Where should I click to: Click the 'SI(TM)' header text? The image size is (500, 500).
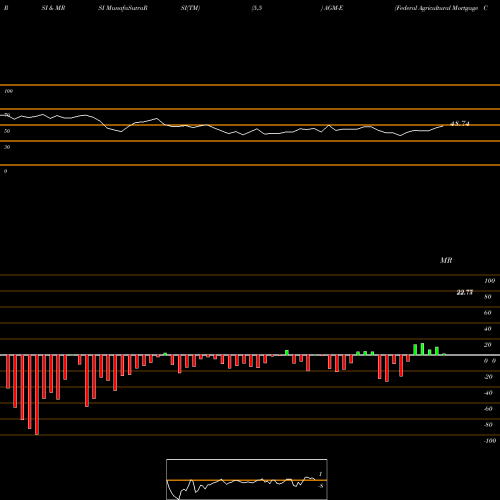coord(190,8)
